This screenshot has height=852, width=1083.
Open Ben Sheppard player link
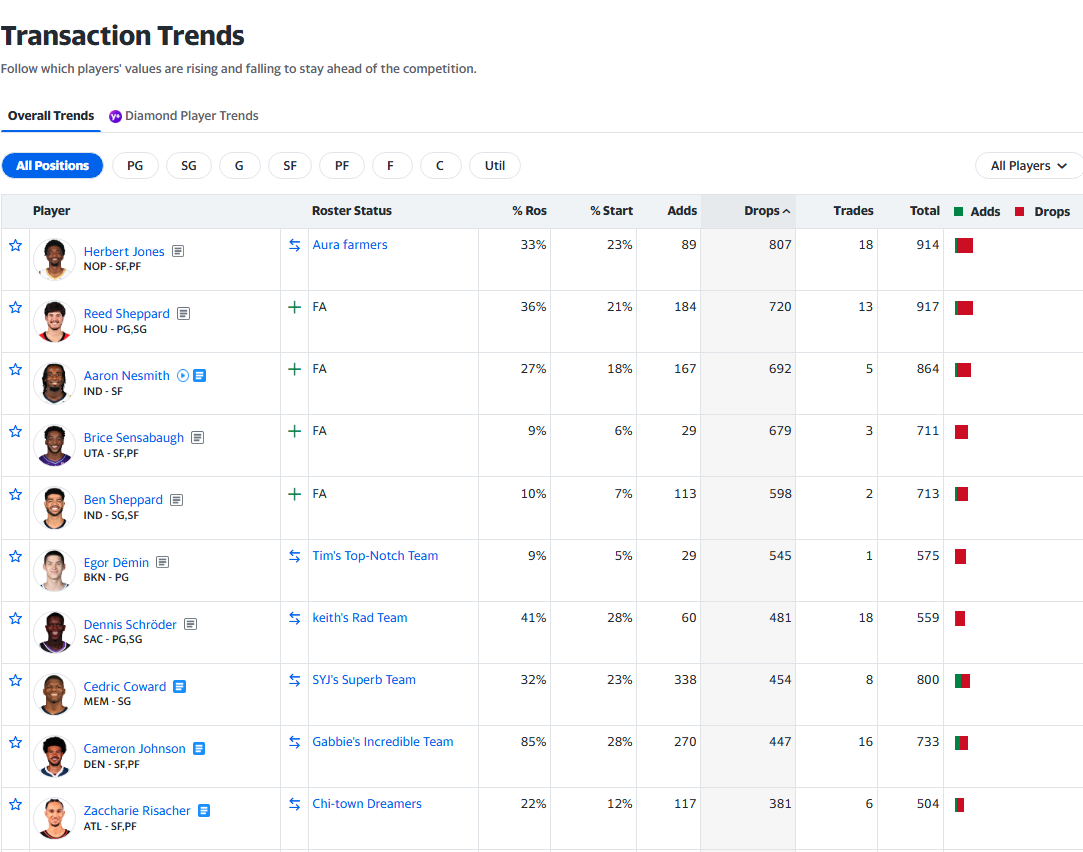(123, 500)
